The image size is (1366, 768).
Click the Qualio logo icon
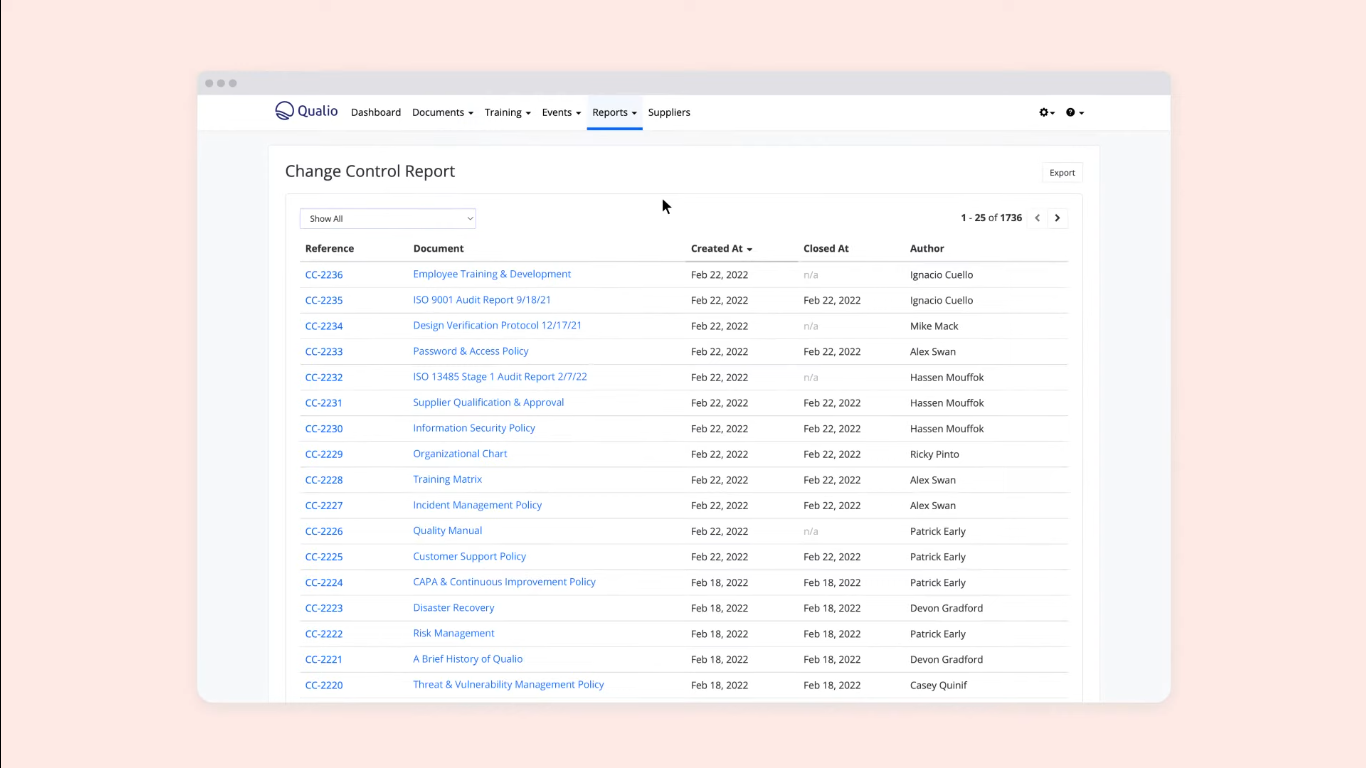click(285, 111)
